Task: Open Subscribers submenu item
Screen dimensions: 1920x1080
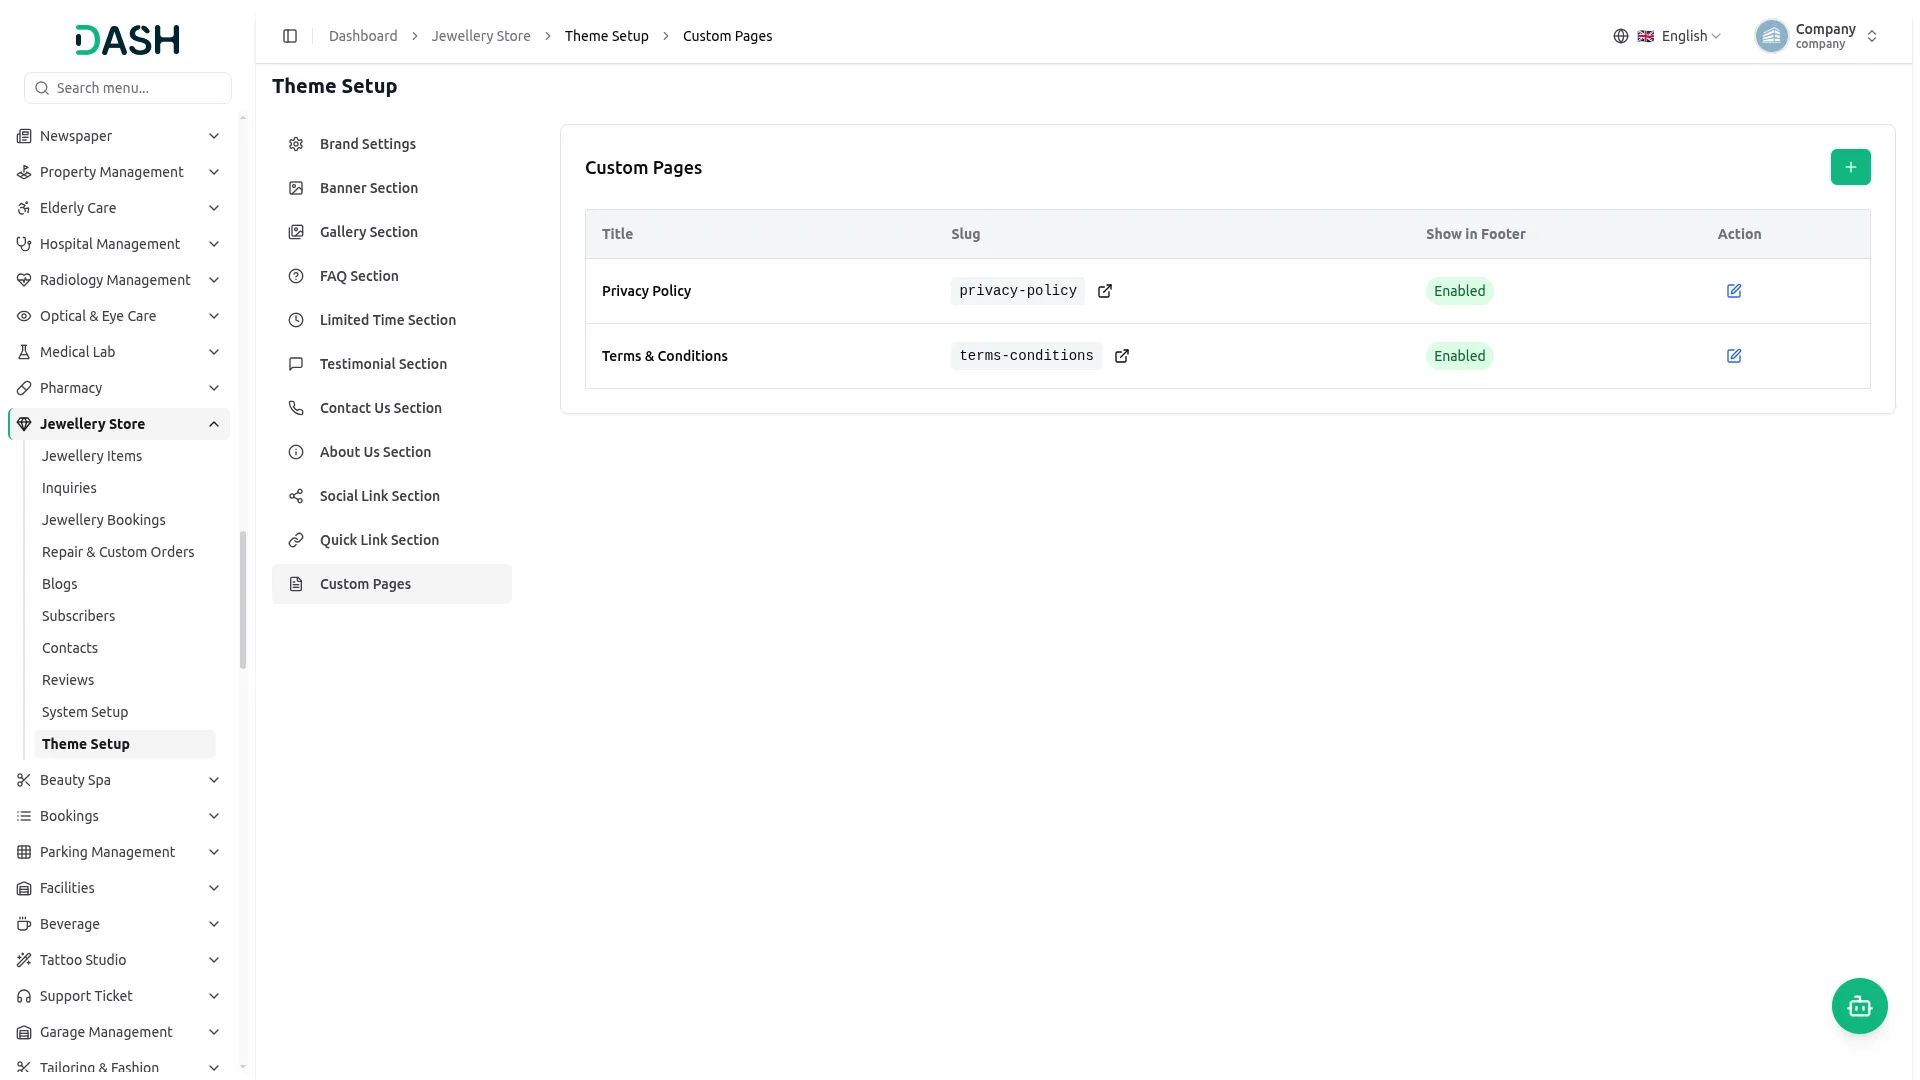Action: (x=124, y=616)
